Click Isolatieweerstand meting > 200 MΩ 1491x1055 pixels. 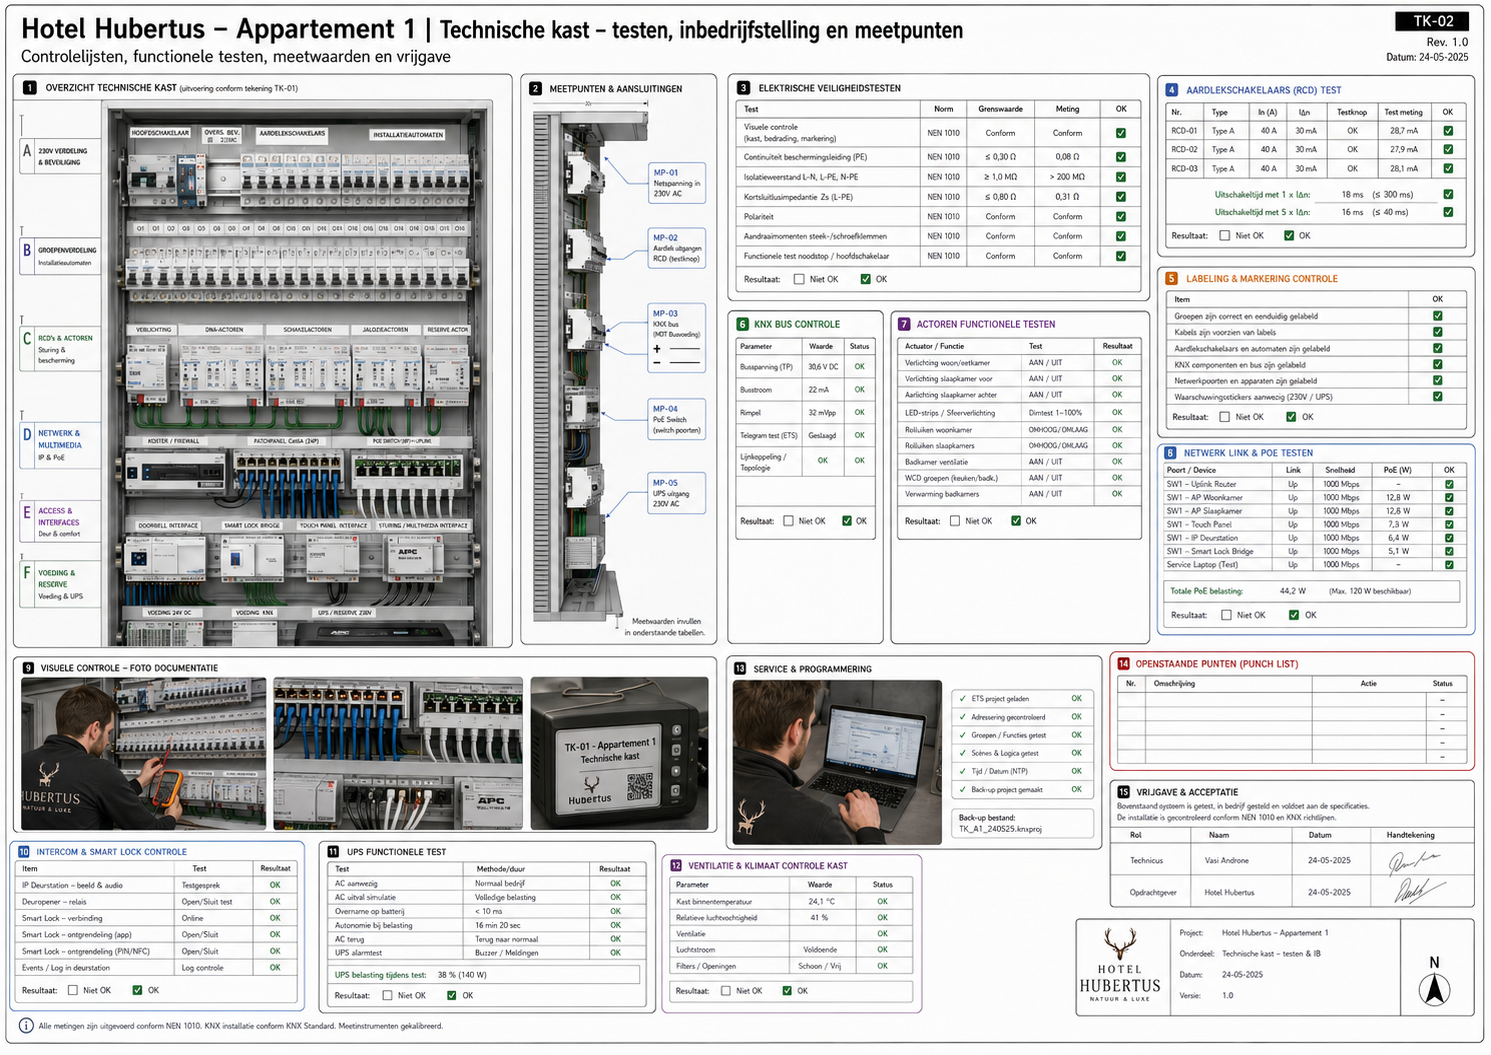[1067, 177]
